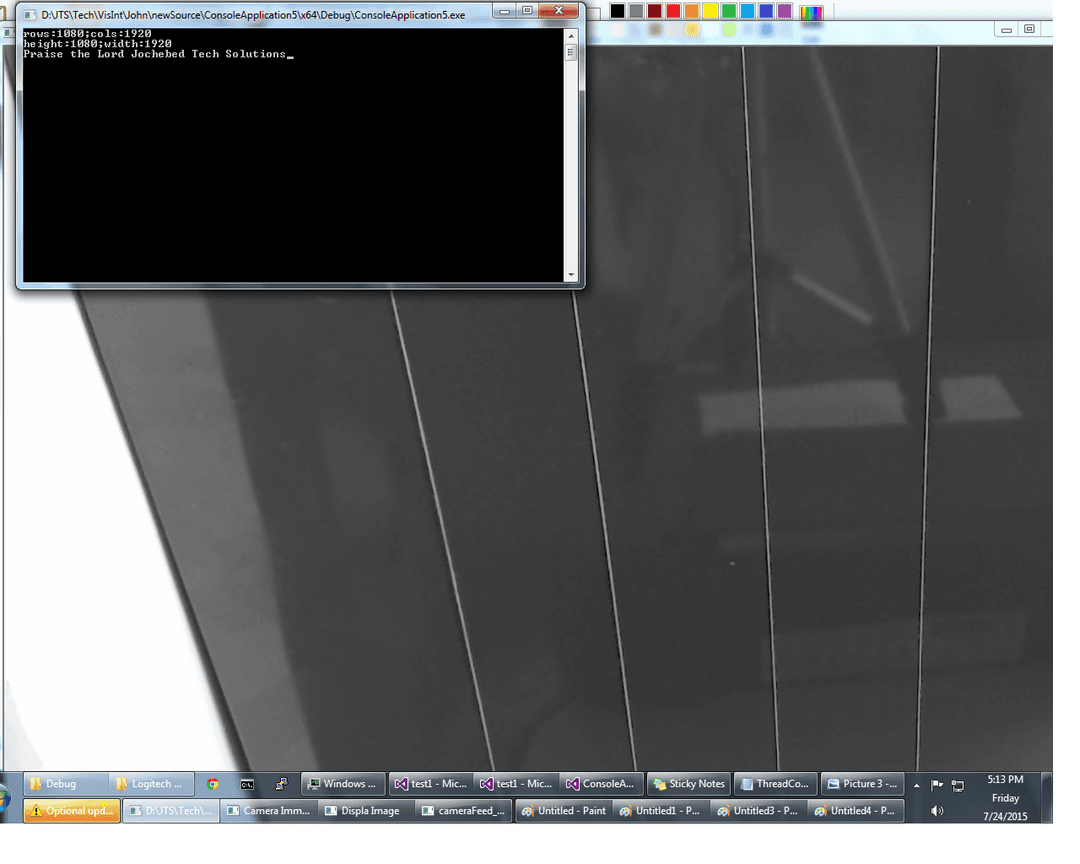This screenshot has width=1080, height=864.
Task: Select the light blue color swatch
Action: click(x=747, y=10)
